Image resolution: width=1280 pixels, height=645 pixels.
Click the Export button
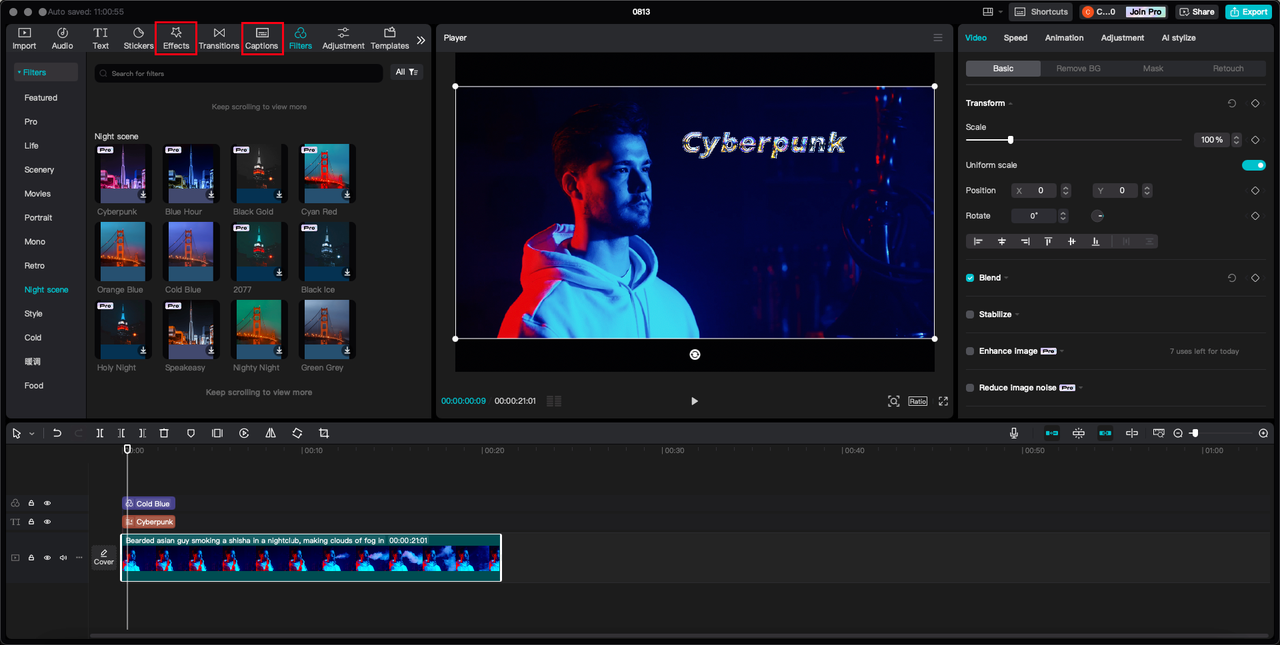[1248, 12]
